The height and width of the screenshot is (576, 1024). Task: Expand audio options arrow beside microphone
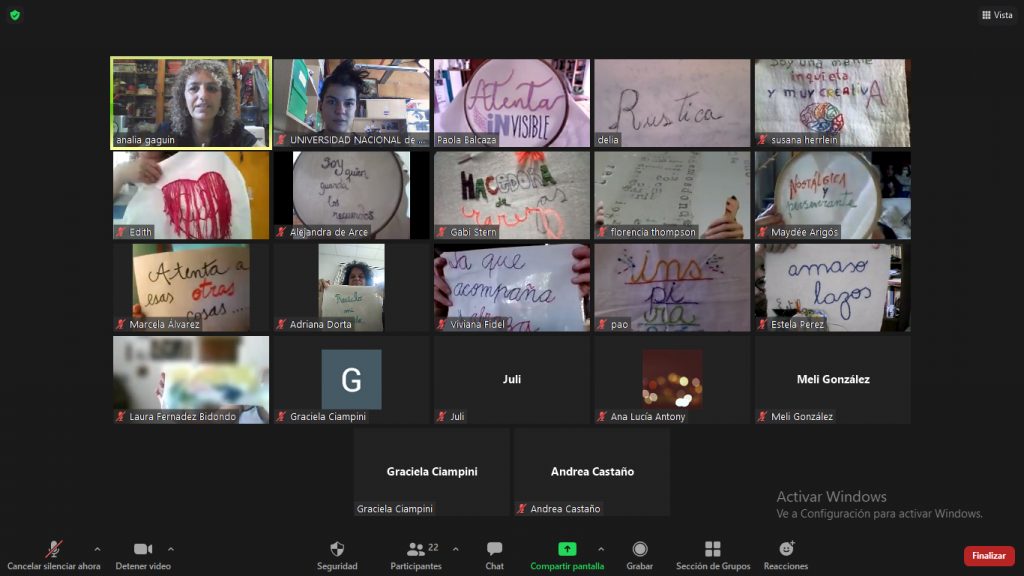pyautogui.click(x=97, y=549)
